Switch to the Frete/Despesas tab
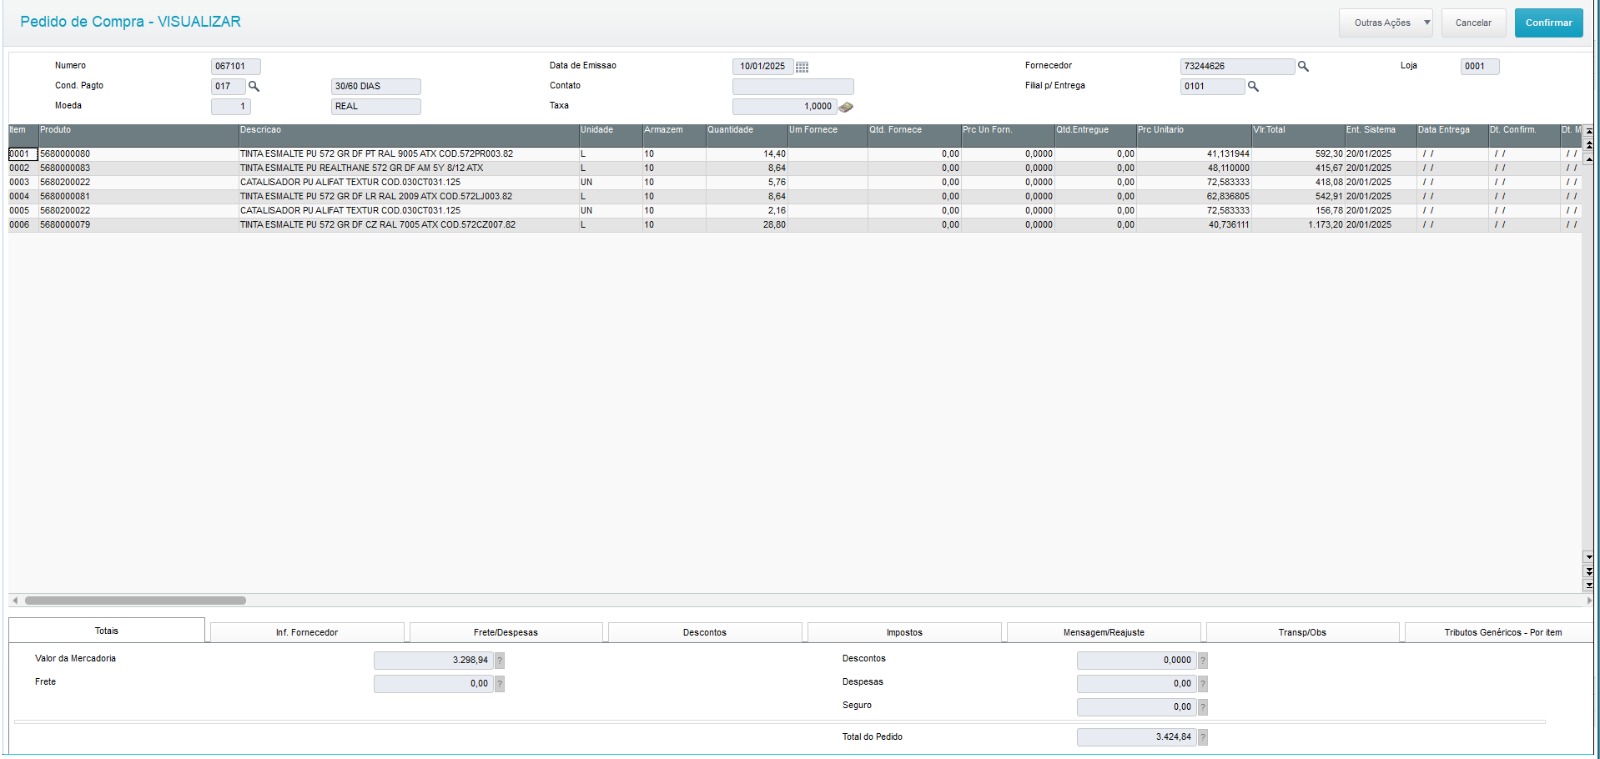The height and width of the screenshot is (759, 1600). (505, 633)
